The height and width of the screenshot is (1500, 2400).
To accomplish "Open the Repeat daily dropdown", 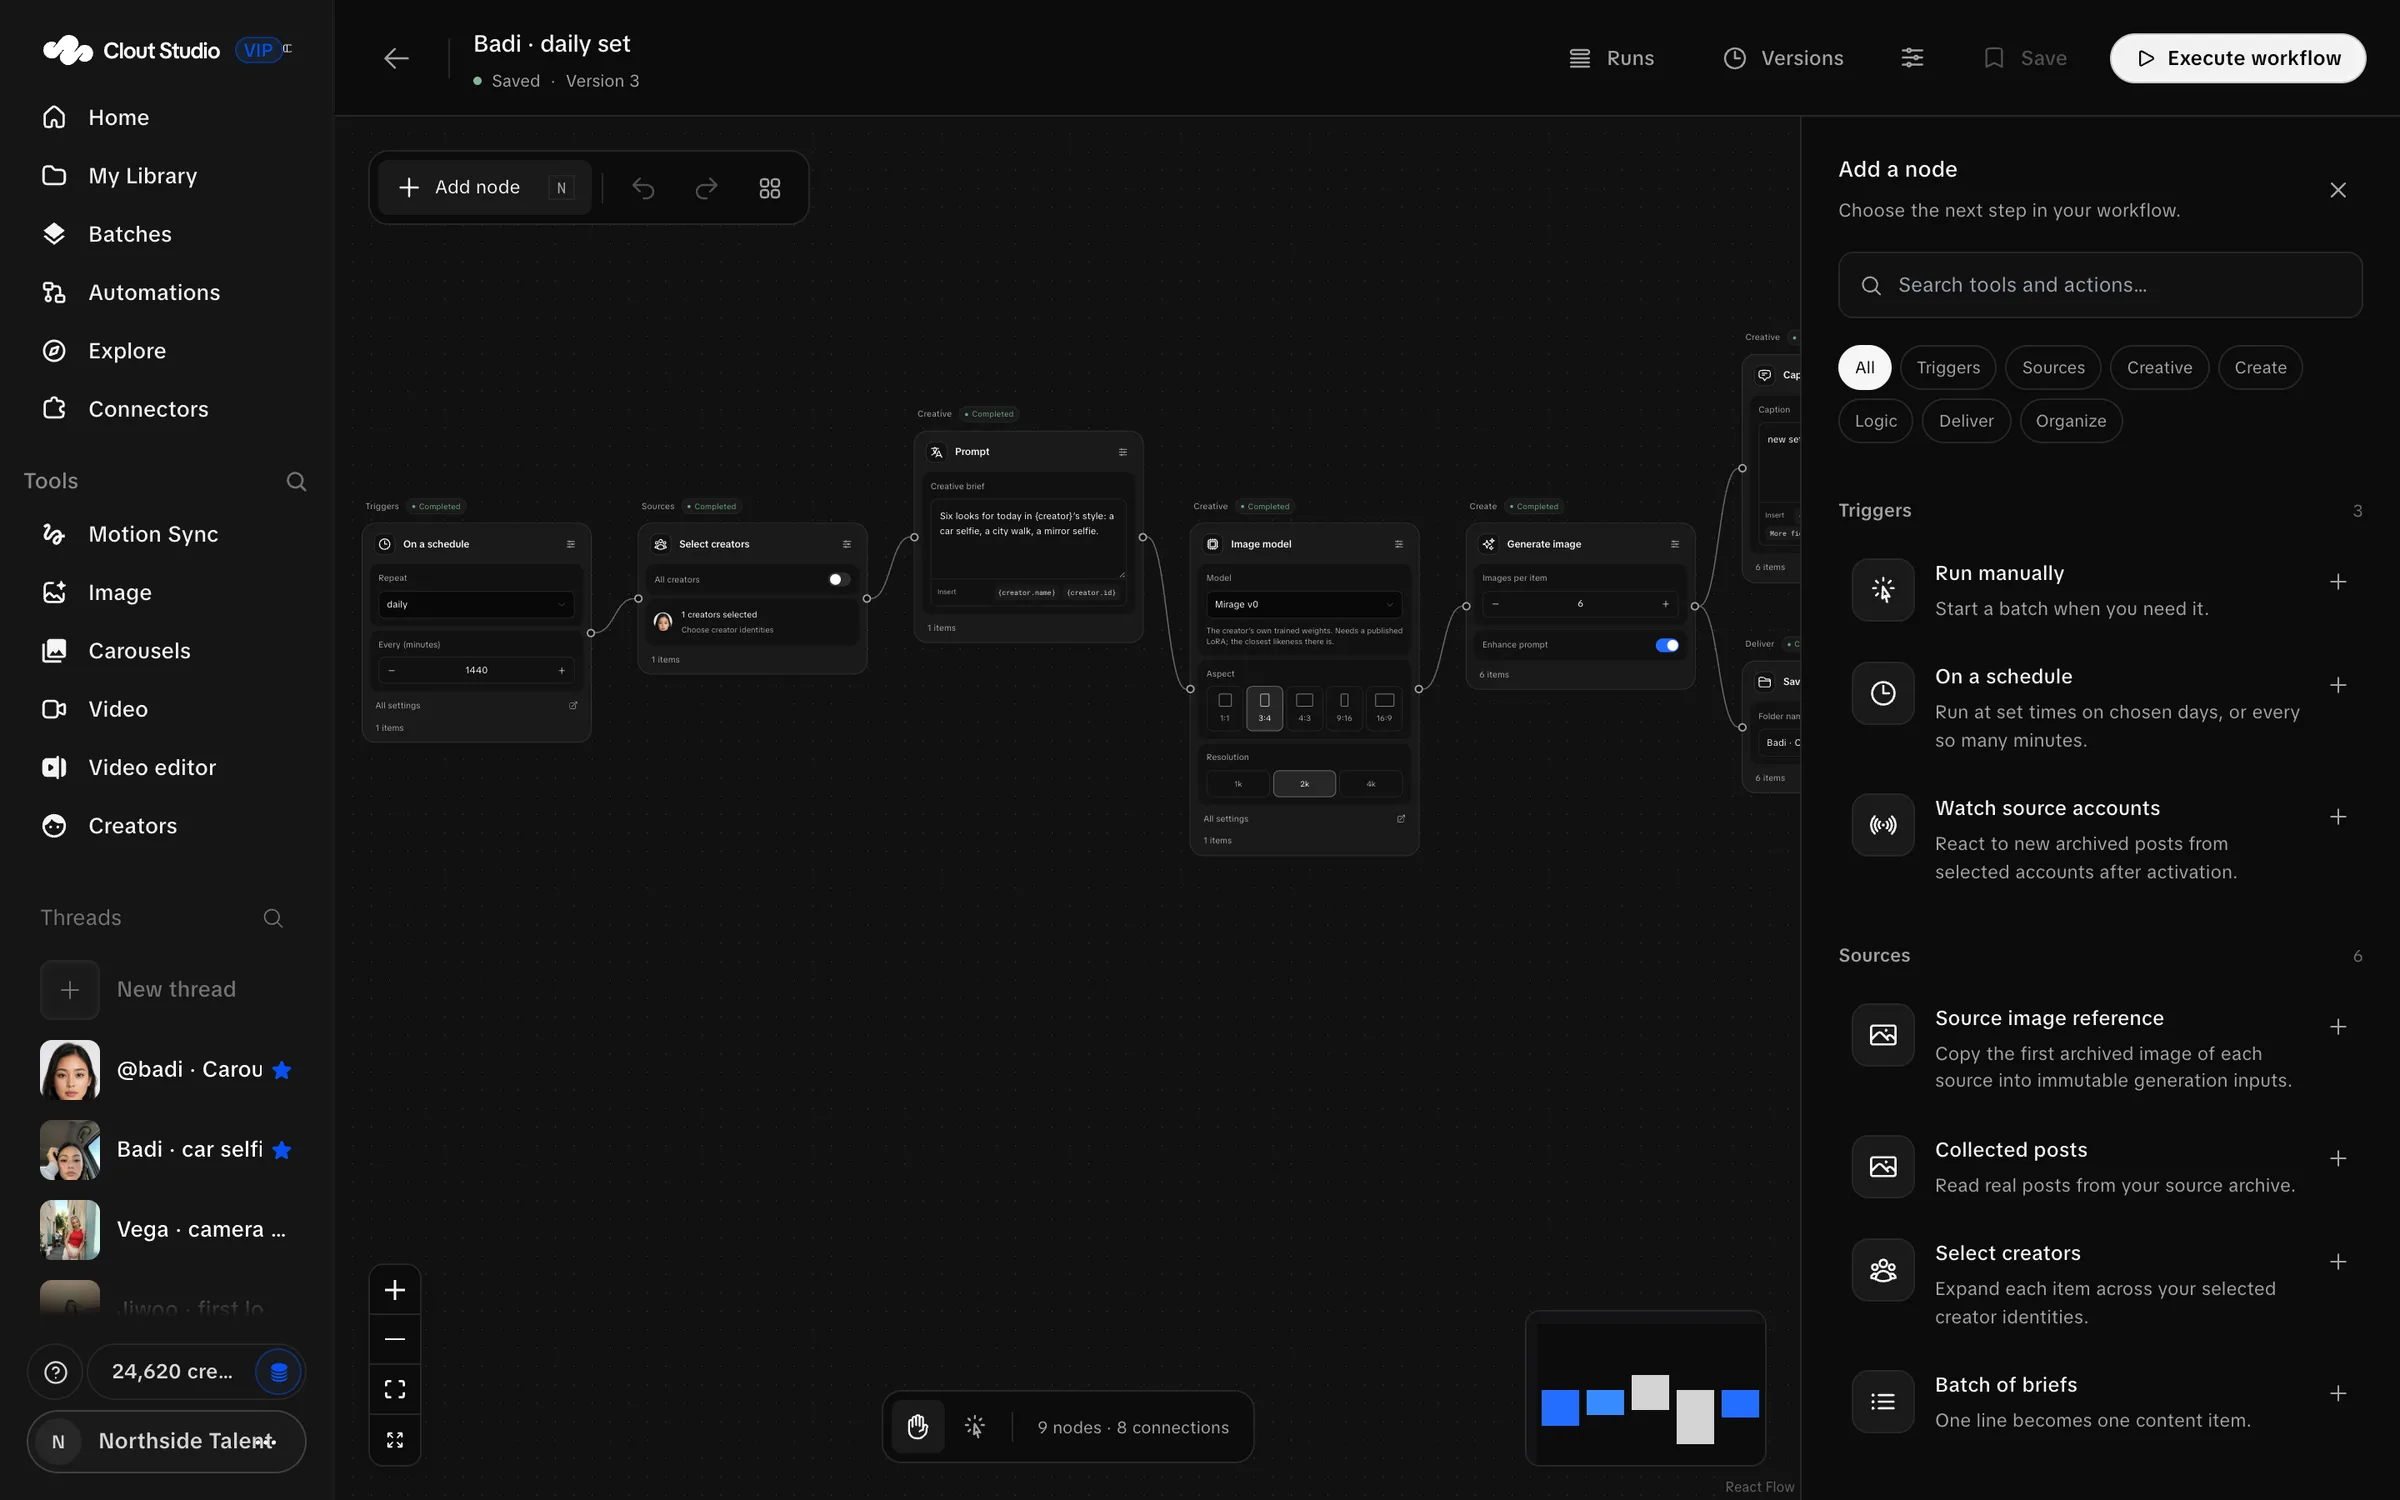I will 476,604.
